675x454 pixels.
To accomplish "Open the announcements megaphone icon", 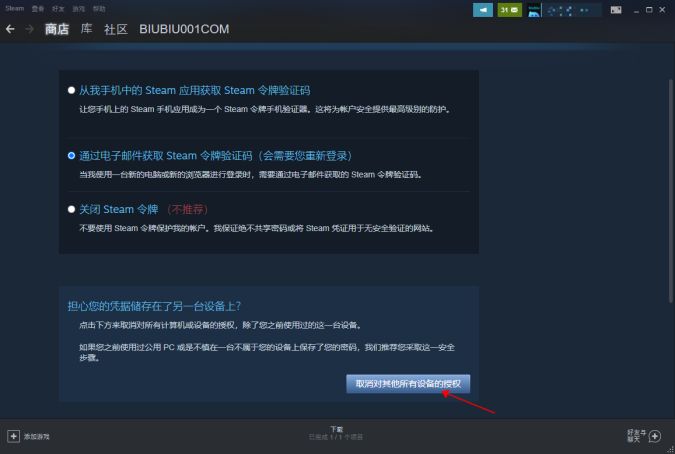I will (x=484, y=10).
